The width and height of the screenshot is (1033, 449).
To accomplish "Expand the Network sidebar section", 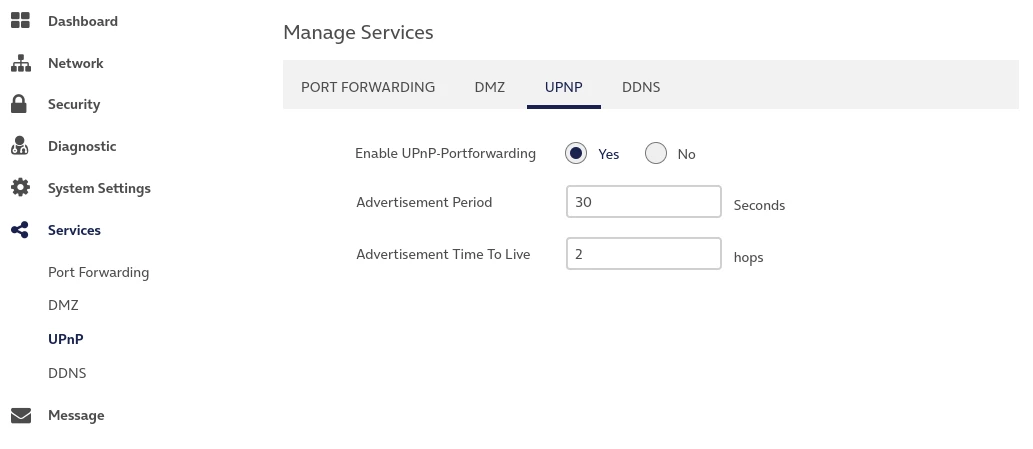I will pyautogui.click(x=75, y=63).
